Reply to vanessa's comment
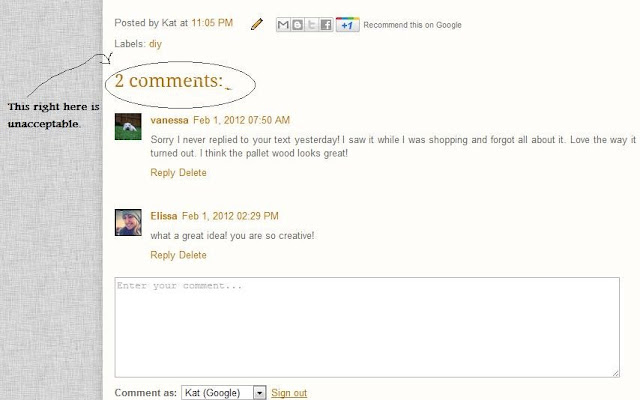 (162, 173)
